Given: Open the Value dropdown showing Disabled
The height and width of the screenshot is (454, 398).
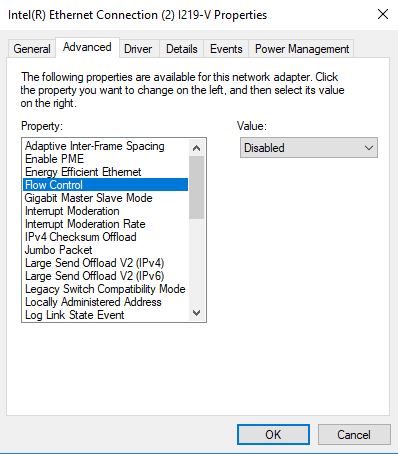Looking at the screenshot, I should pos(309,148).
